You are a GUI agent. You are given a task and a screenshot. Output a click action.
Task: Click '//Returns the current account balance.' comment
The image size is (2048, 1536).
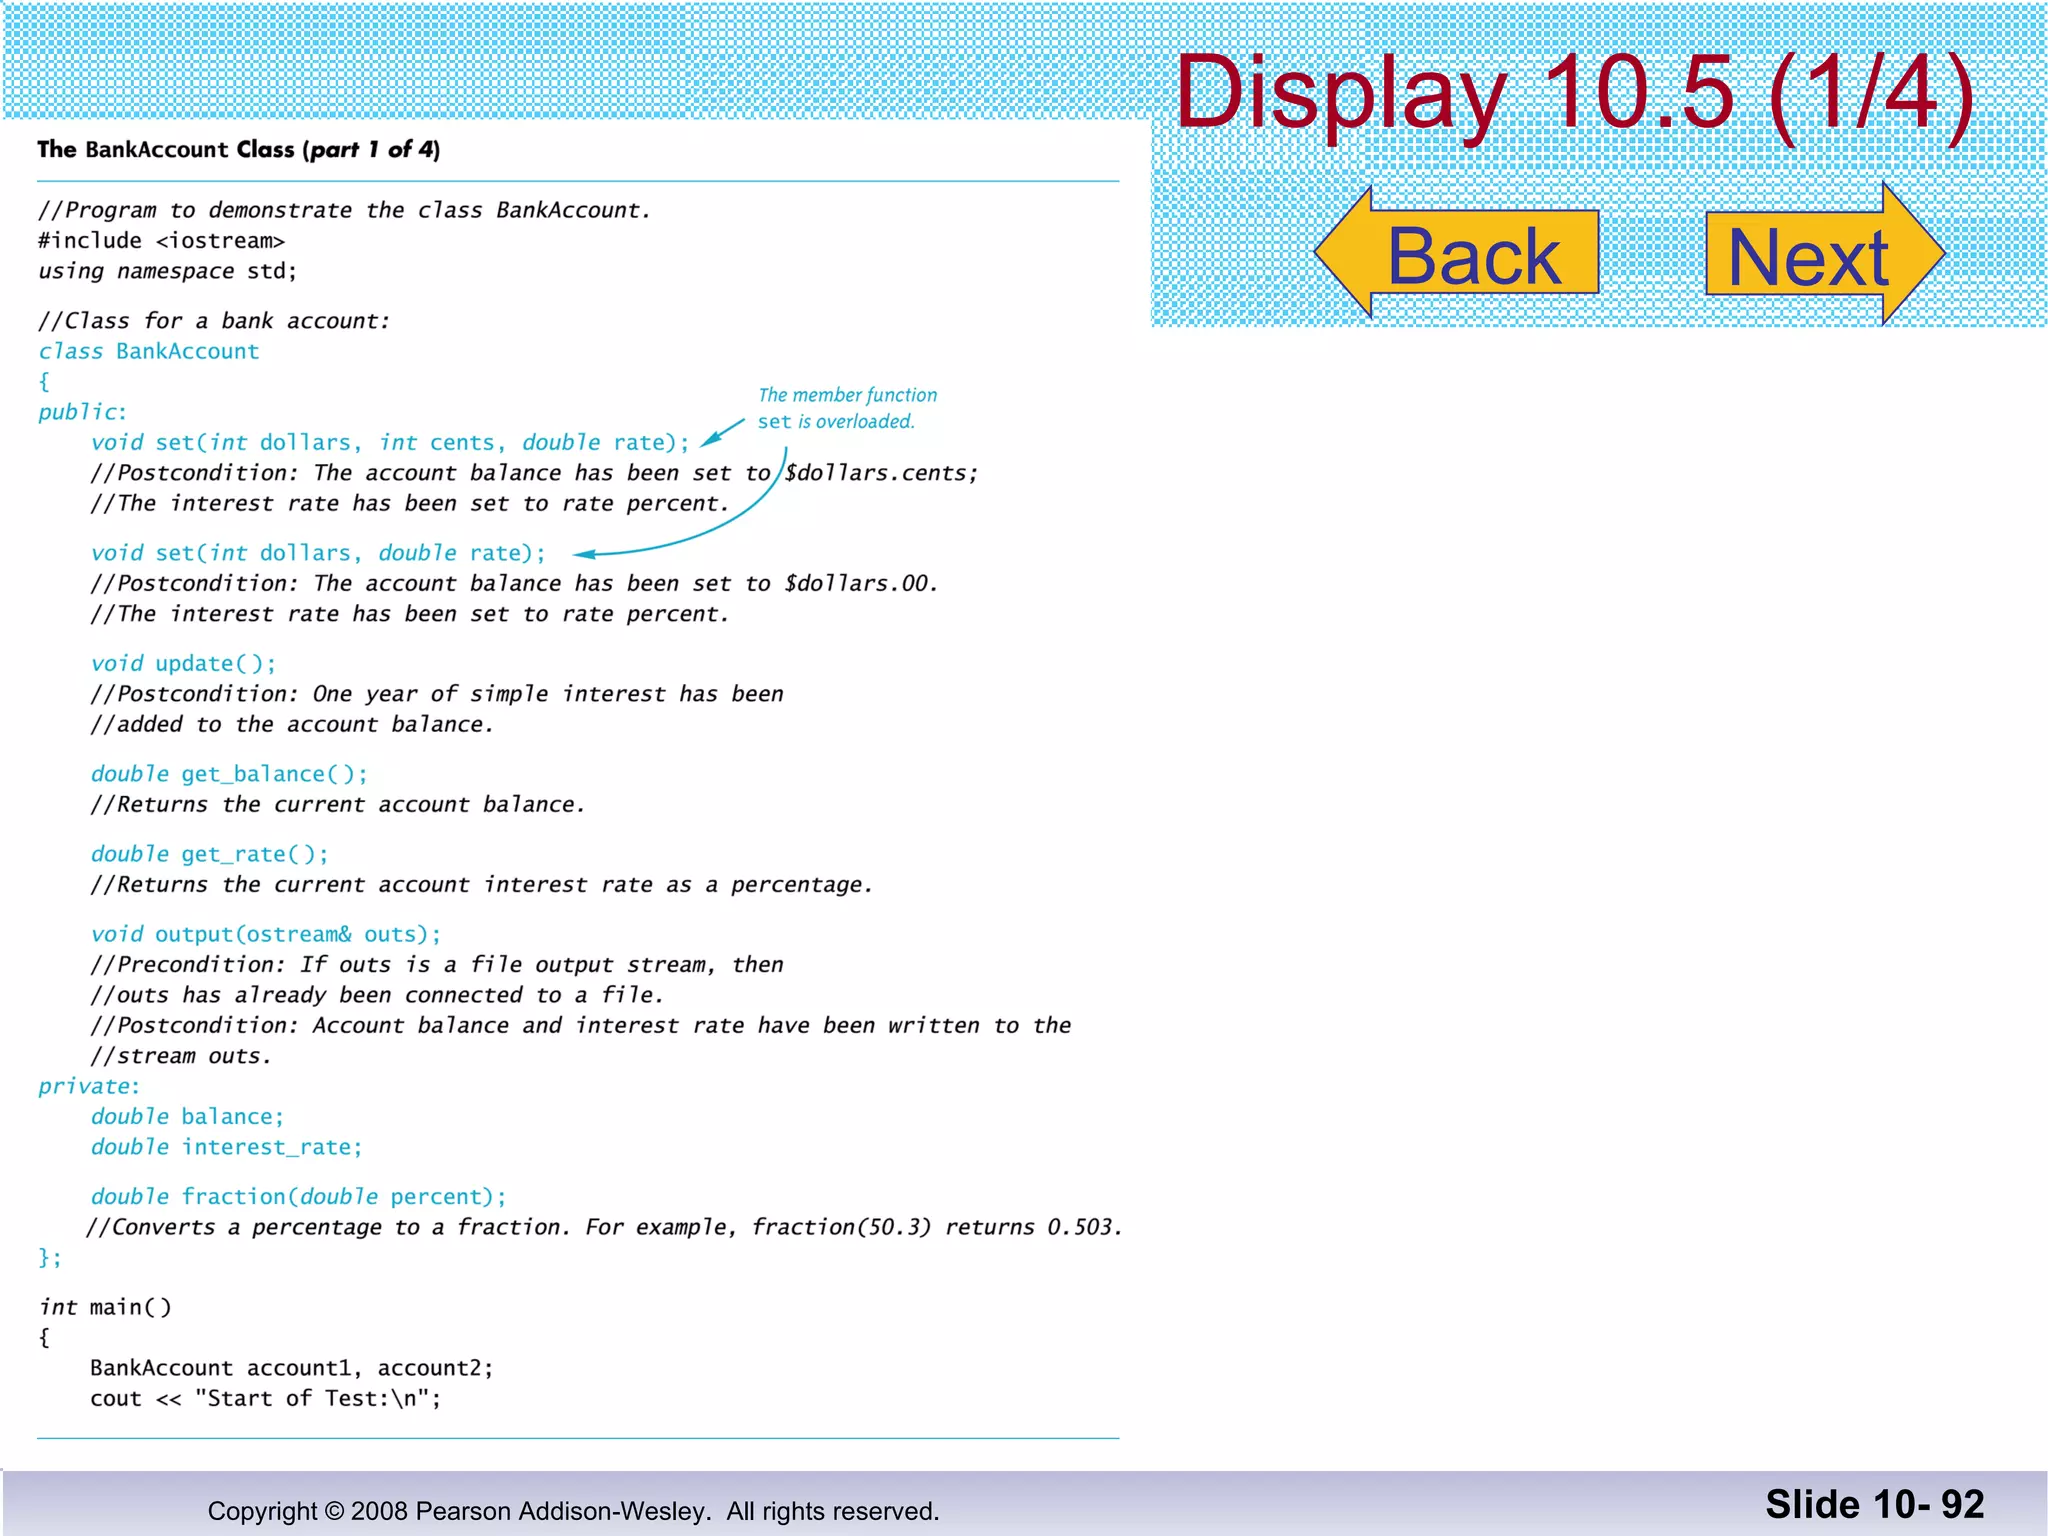coord(337,805)
